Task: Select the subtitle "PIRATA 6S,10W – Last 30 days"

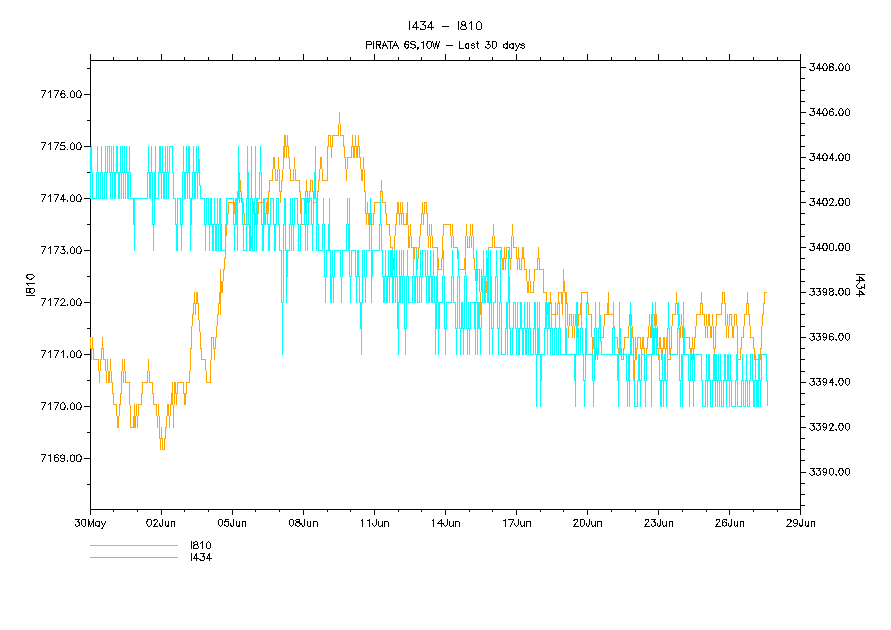Action: [x=445, y=45]
